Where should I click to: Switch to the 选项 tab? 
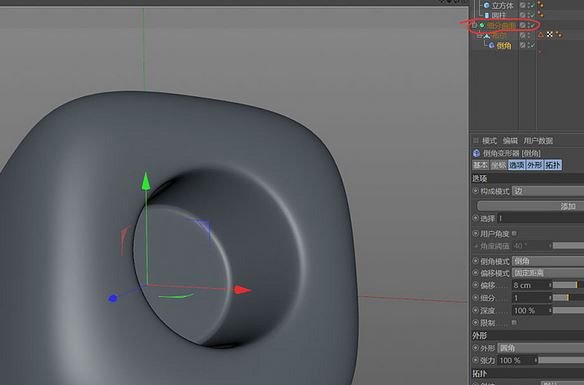point(517,165)
